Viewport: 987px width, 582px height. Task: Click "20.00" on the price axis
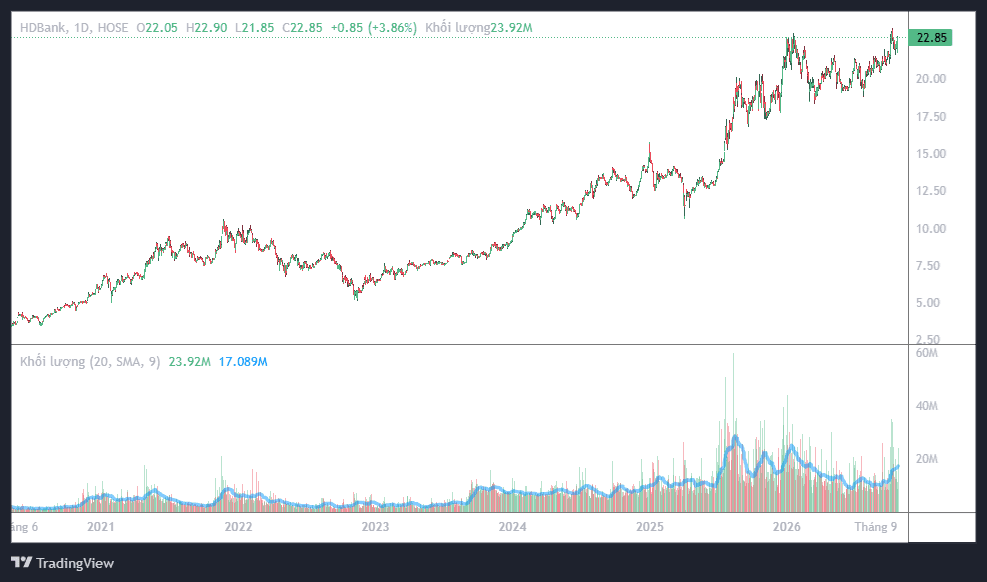[931, 79]
